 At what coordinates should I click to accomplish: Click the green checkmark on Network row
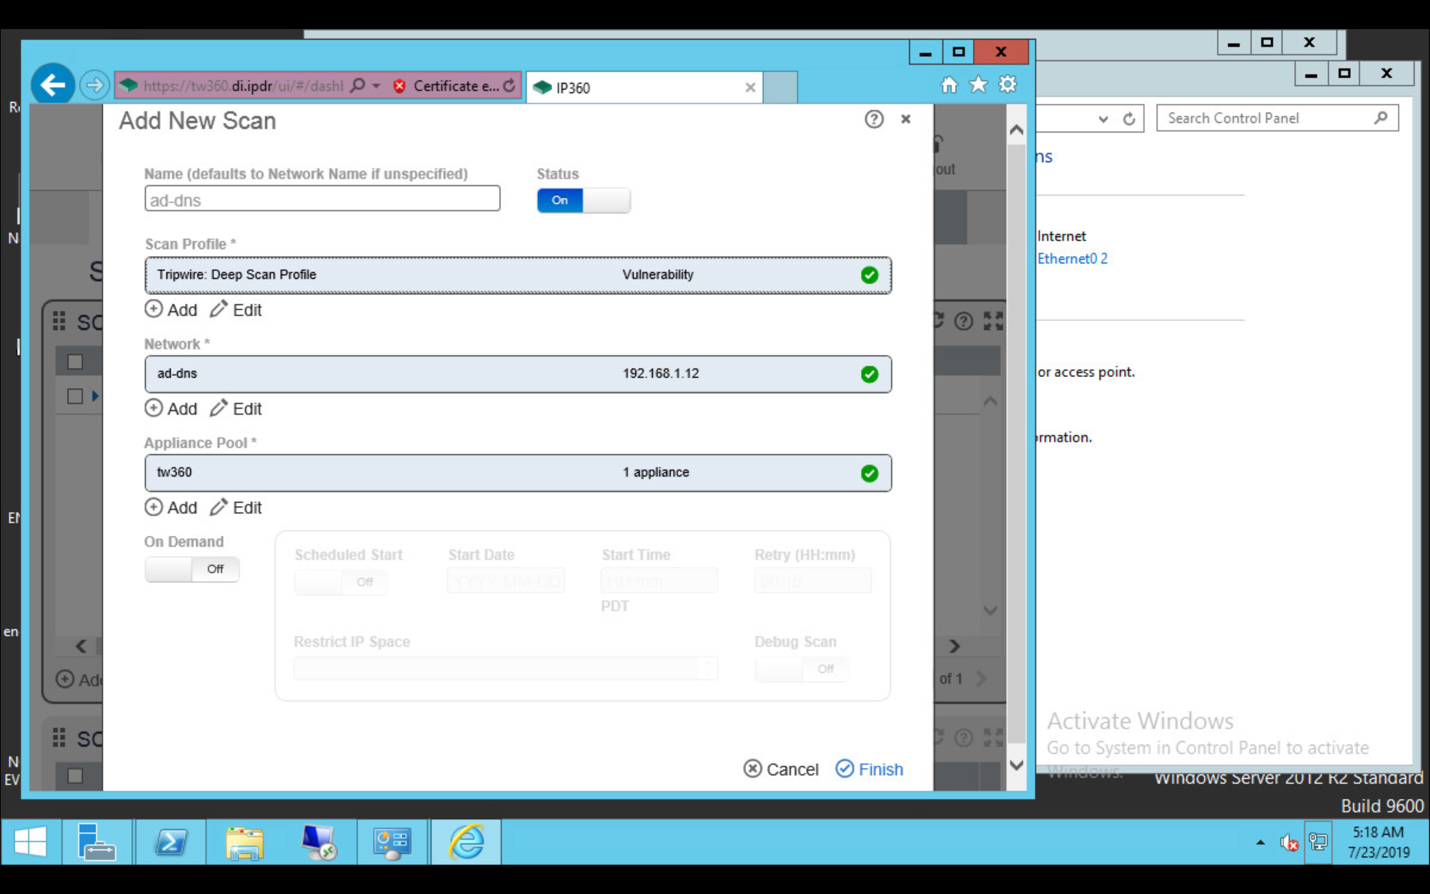click(x=869, y=374)
